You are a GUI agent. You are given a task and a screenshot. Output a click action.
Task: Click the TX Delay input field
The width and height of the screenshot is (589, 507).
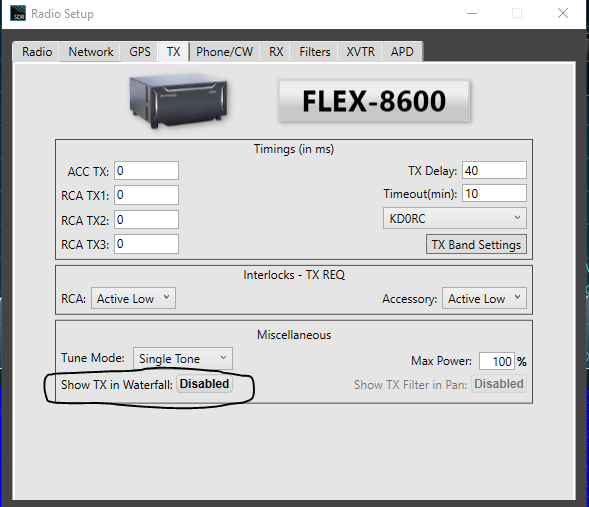point(494,171)
